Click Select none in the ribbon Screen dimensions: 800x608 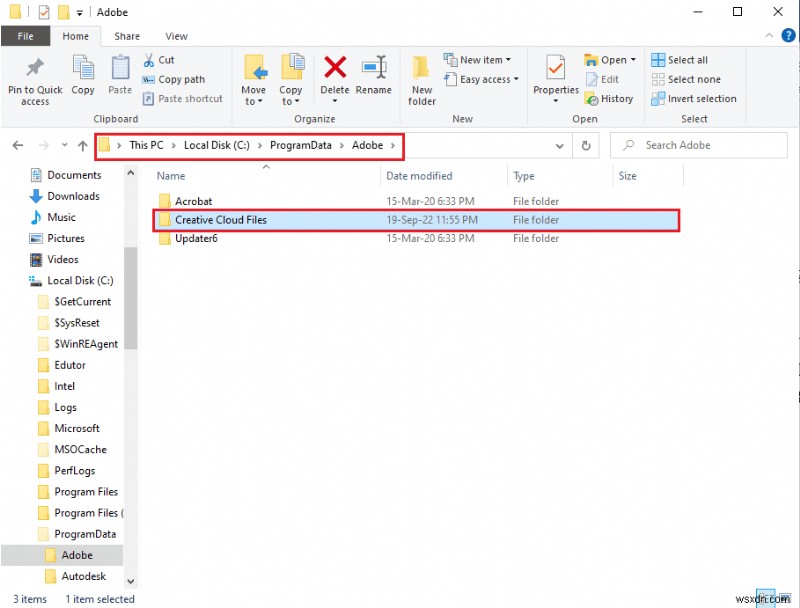tap(688, 79)
